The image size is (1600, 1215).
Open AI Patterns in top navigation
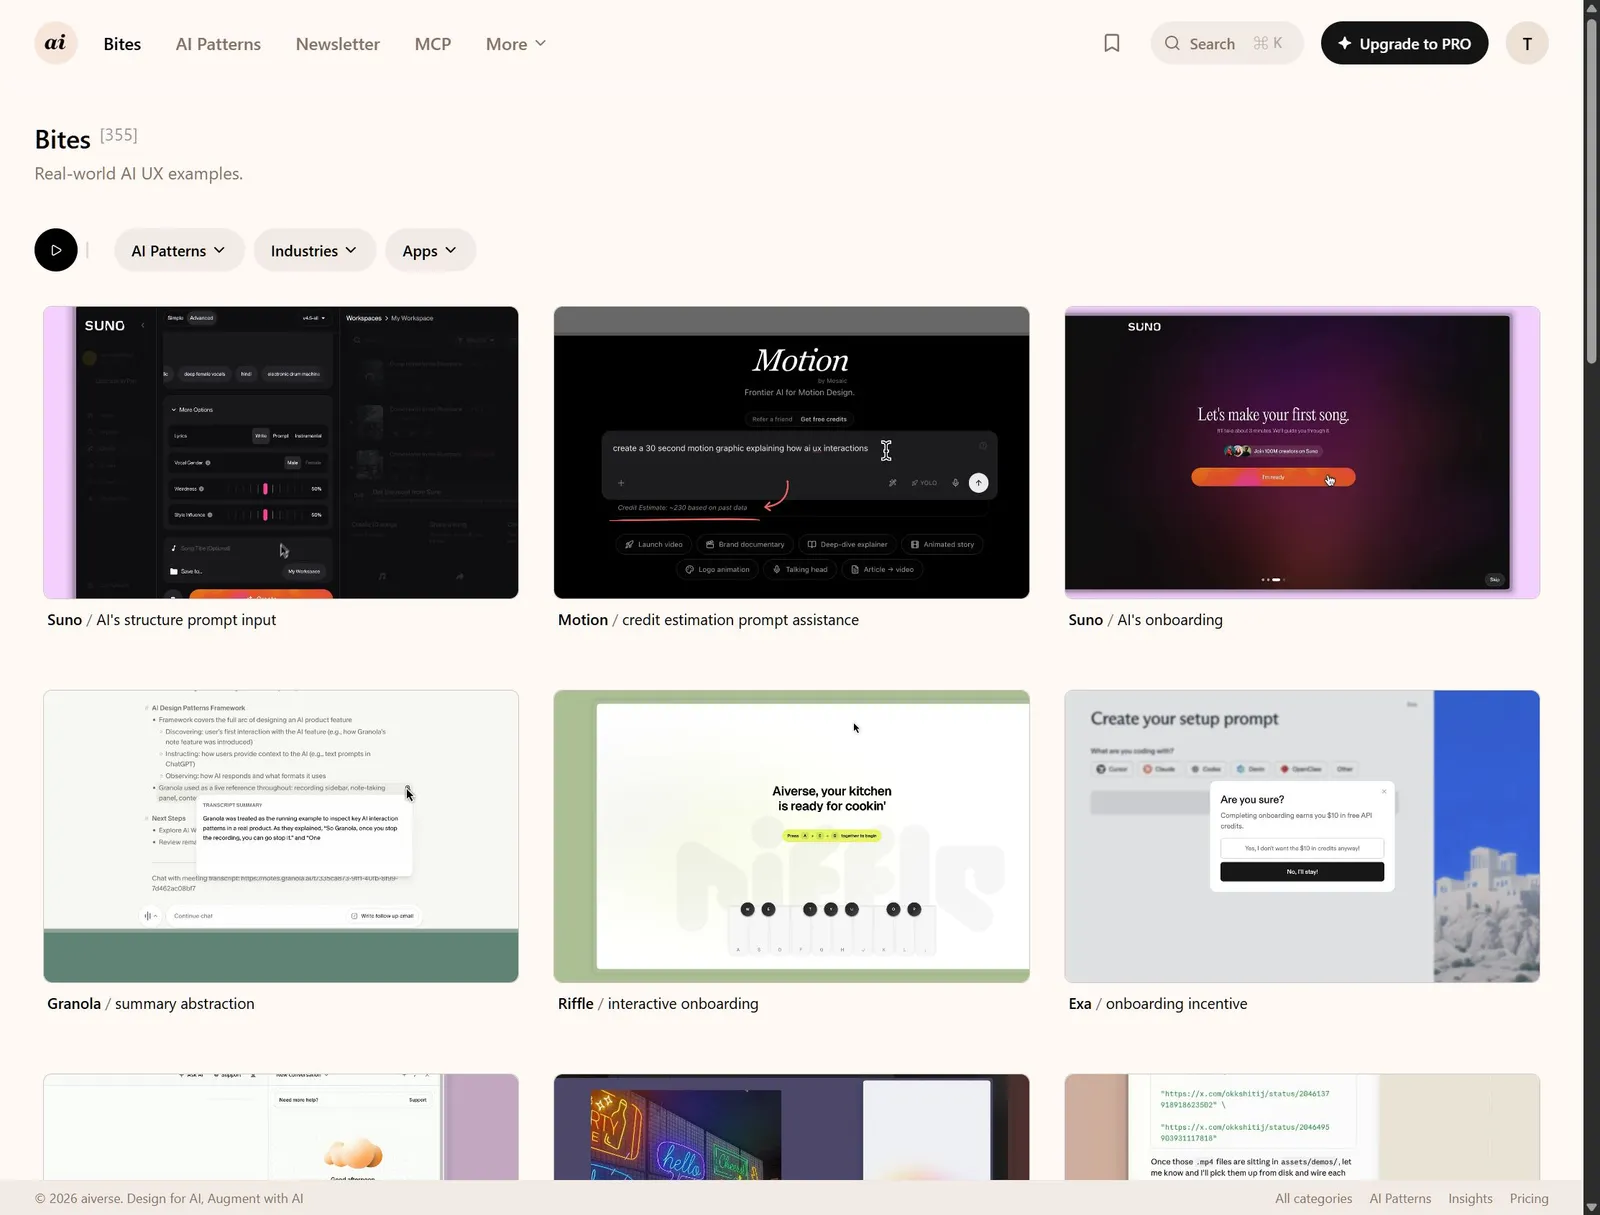(218, 44)
